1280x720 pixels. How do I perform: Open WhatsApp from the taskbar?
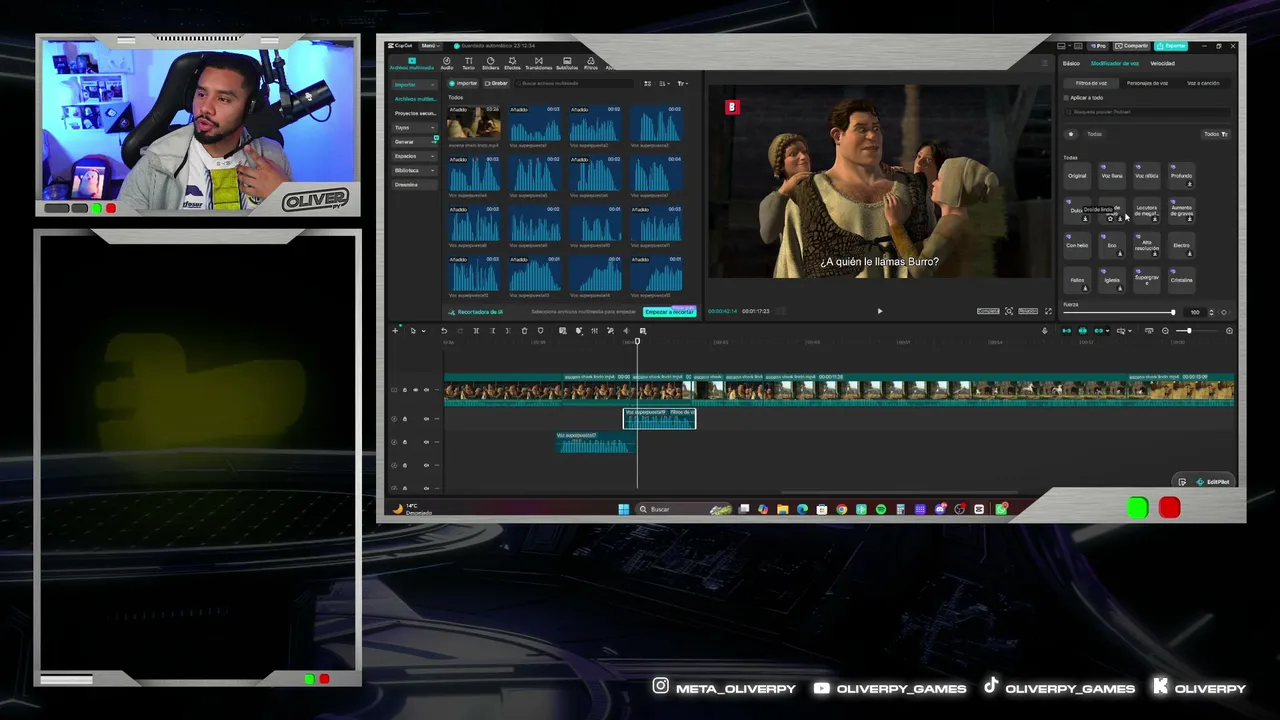tap(1000, 509)
